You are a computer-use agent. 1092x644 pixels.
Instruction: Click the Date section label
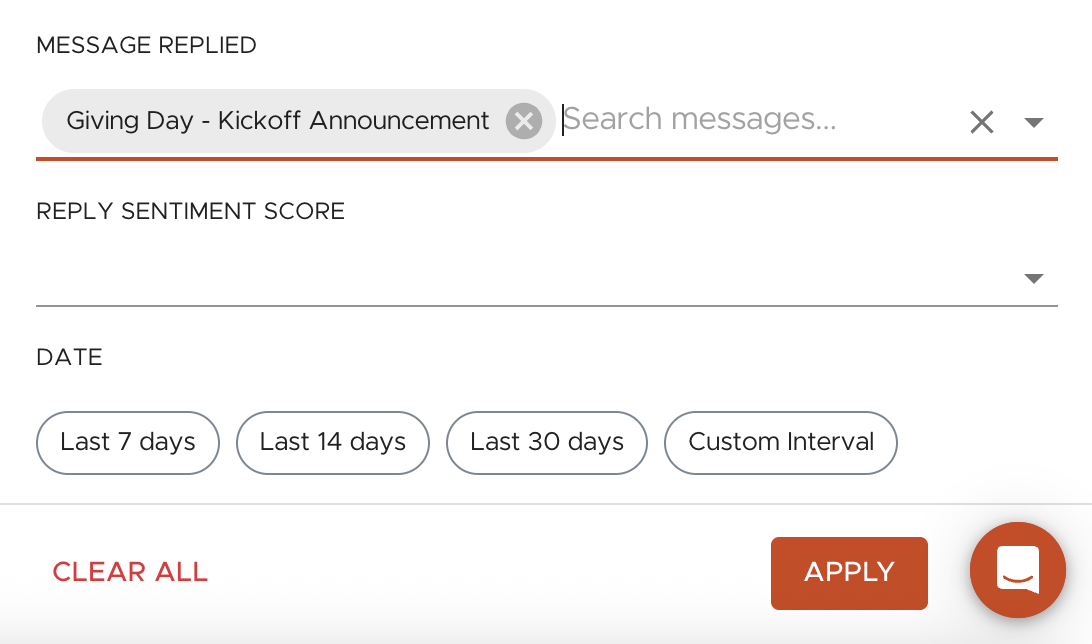coord(69,357)
